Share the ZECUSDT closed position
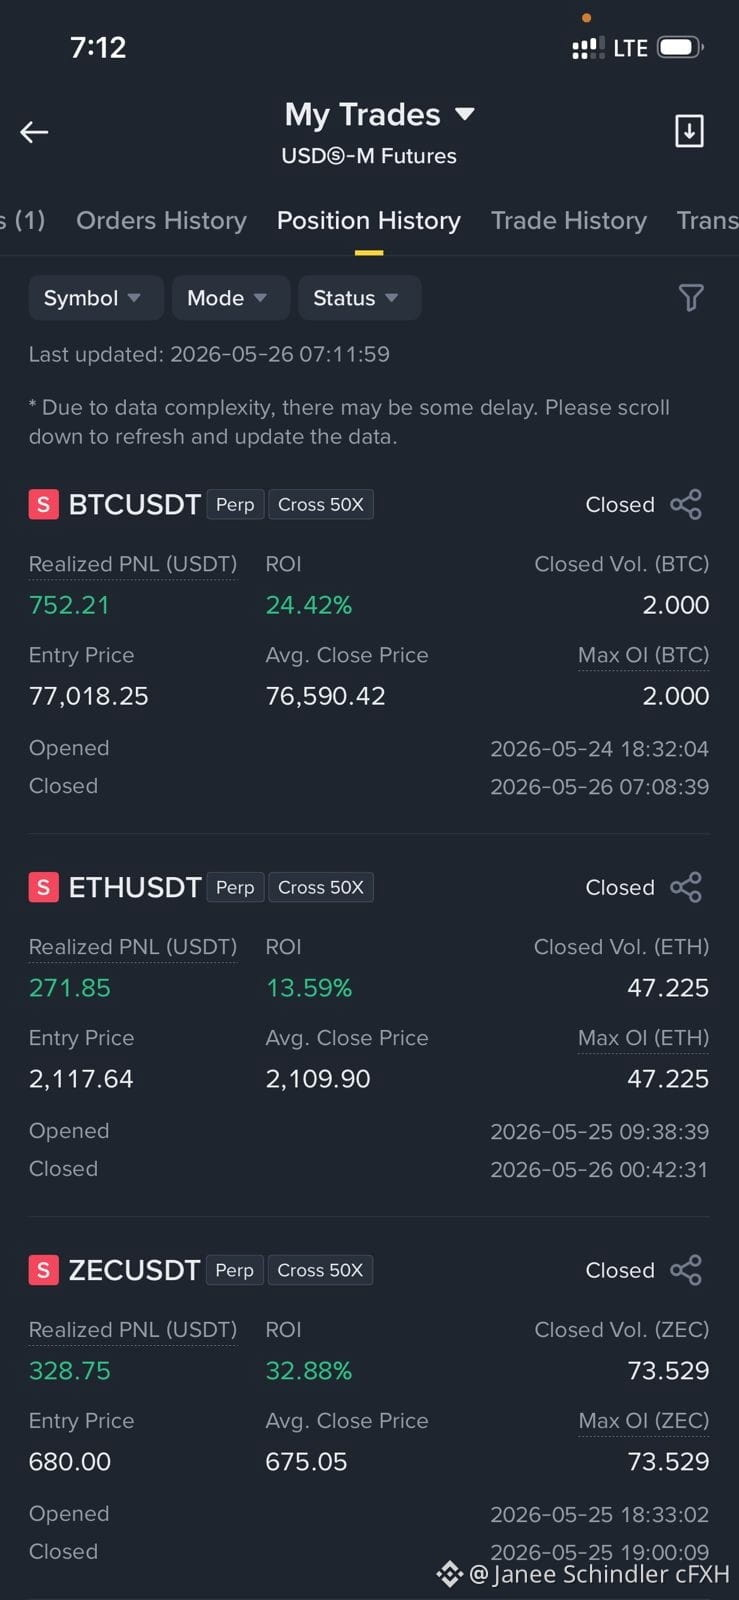This screenshot has height=1600, width=739. coord(686,1271)
